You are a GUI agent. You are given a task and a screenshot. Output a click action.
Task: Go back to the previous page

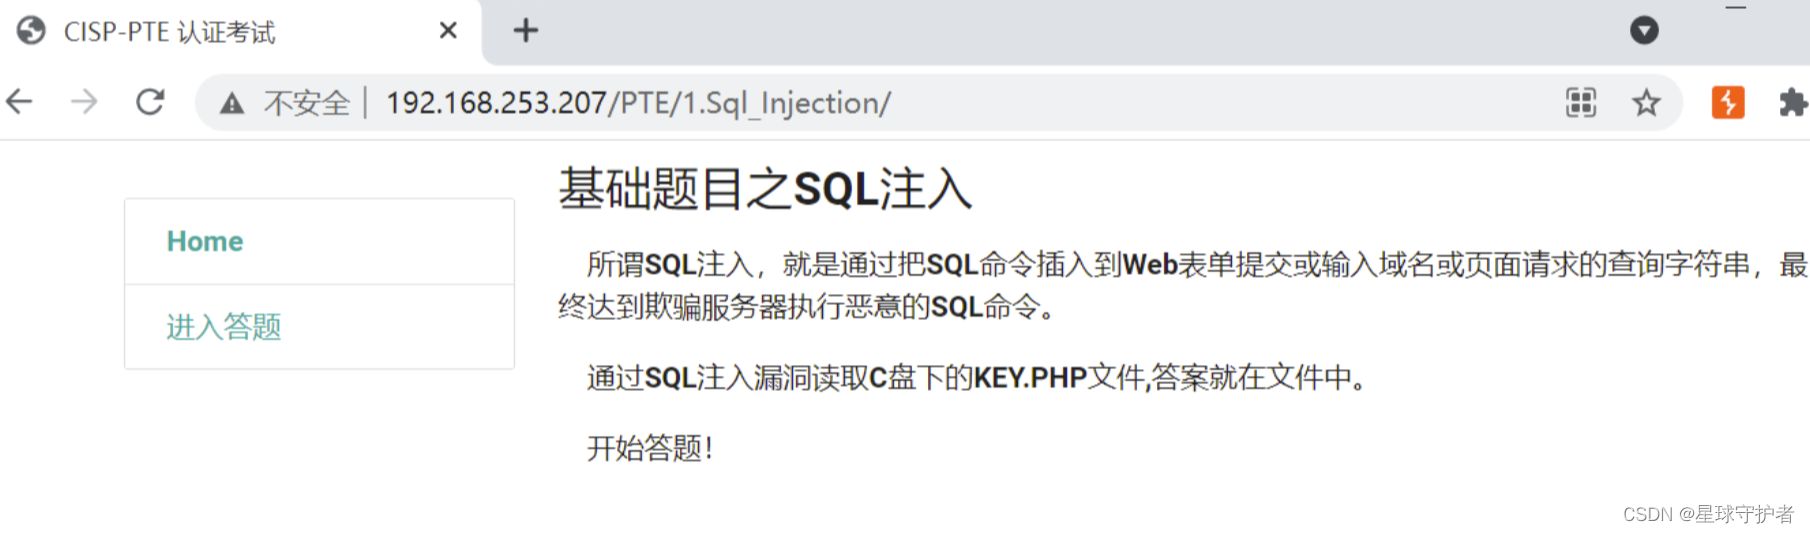[x=19, y=101]
